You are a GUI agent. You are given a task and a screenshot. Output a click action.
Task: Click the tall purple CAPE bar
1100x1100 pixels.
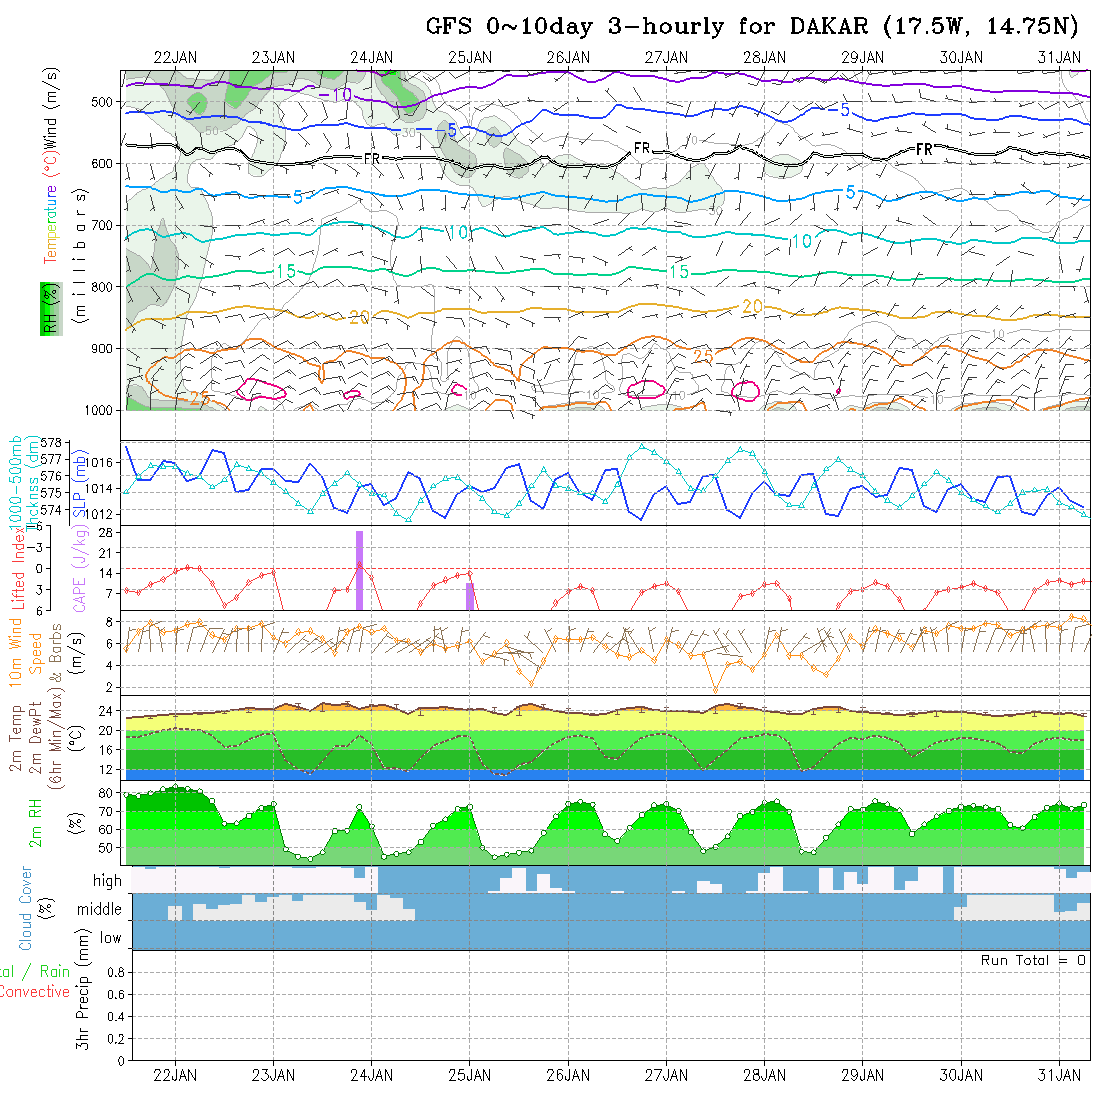[359, 570]
